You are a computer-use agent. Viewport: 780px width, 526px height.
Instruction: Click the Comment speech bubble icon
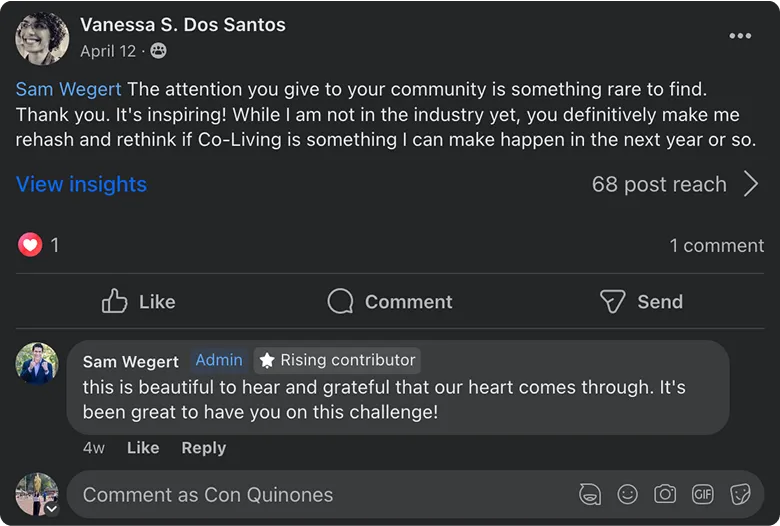click(x=341, y=301)
